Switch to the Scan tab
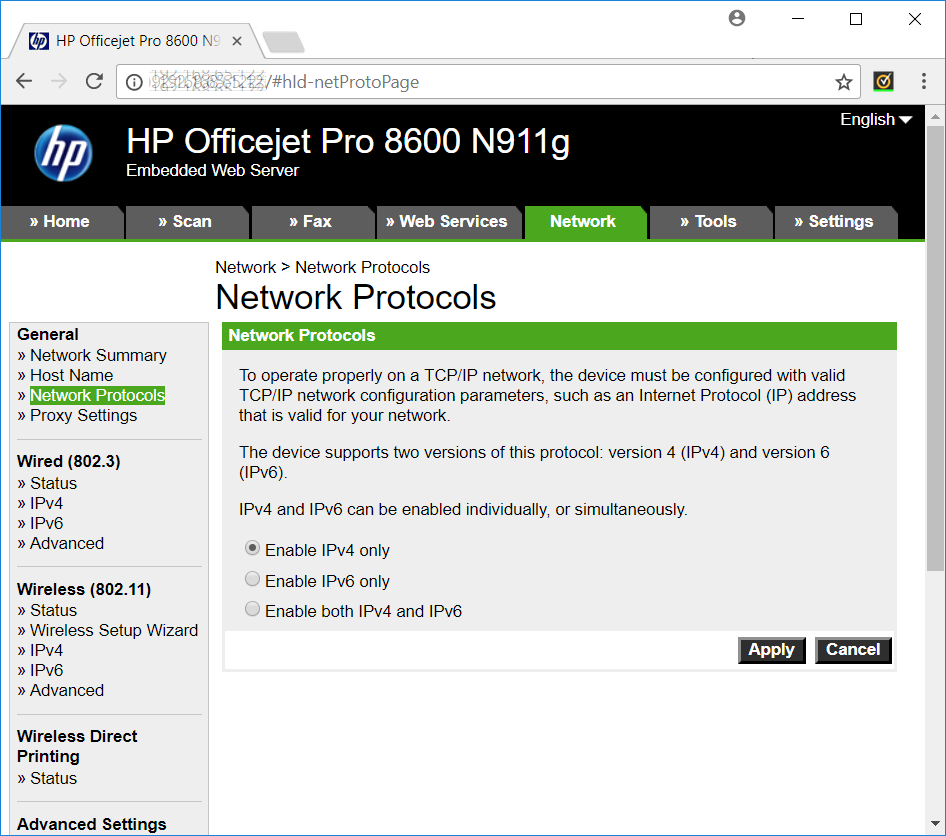 pos(185,221)
